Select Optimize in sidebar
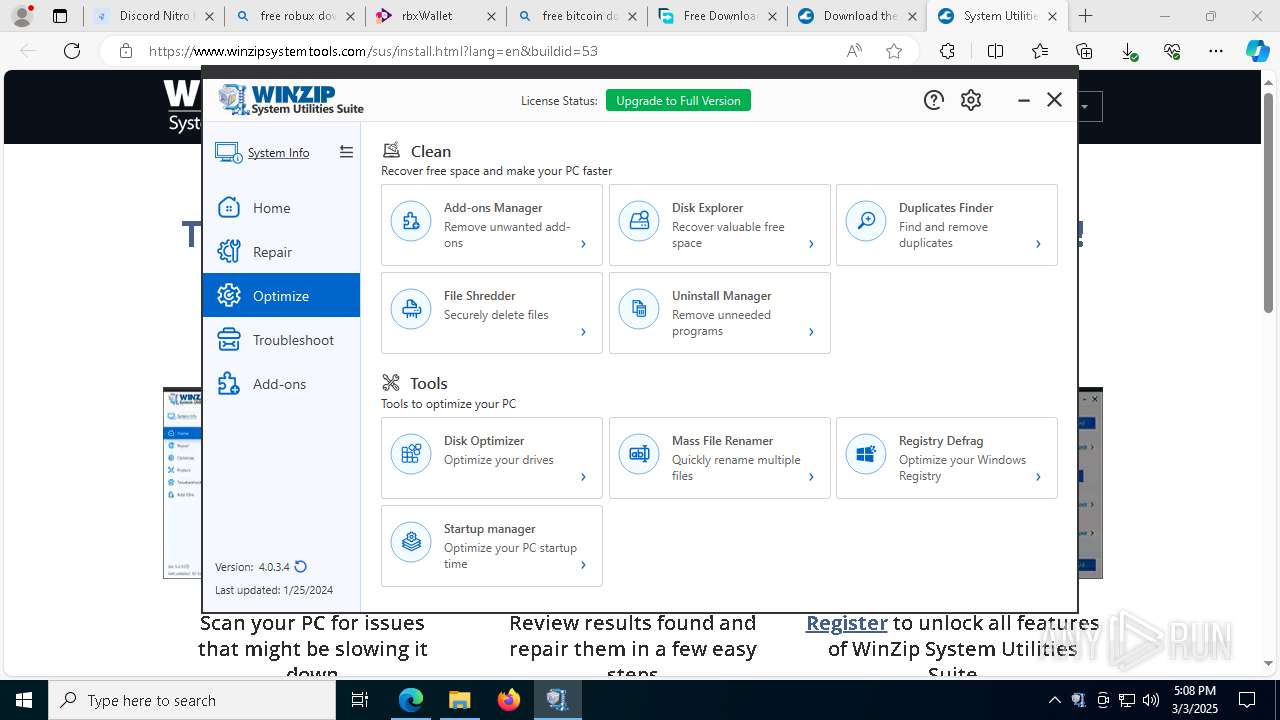The height and width of the screenshot is (720, 1280). [281, 296]
